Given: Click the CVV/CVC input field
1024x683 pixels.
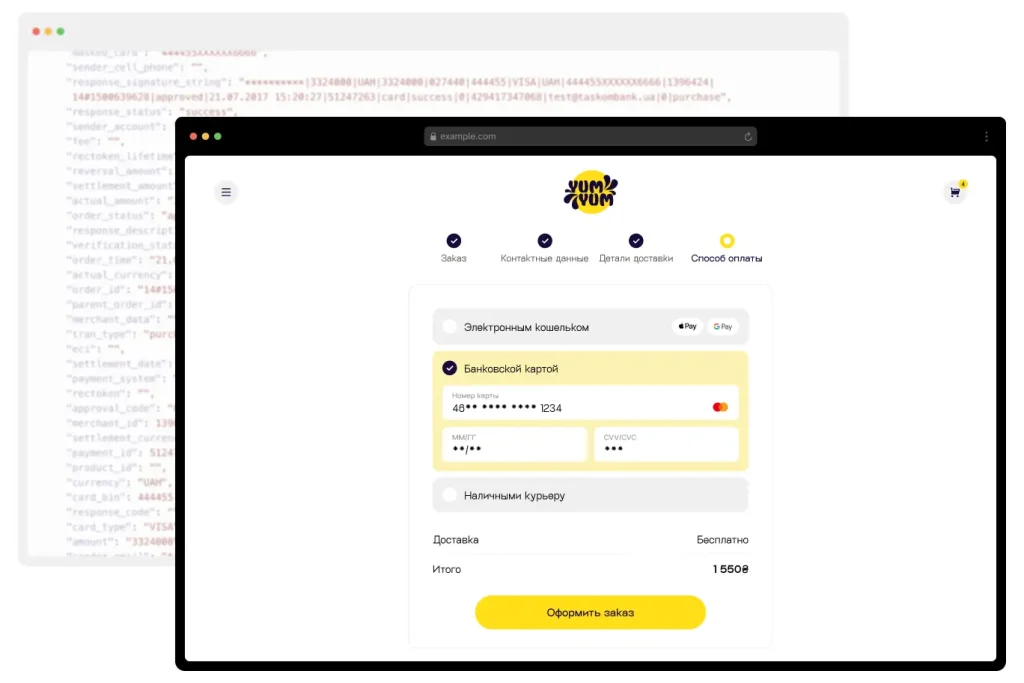Looking at the screenshot, I should [x=666, y=444].
